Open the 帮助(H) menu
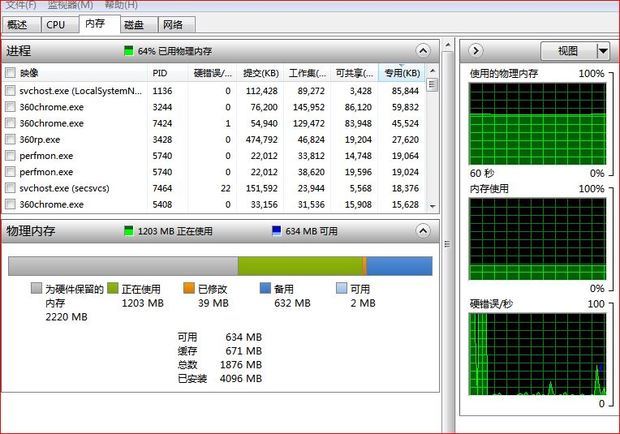This screenshot has height=434, width=620. click(121, 5)
